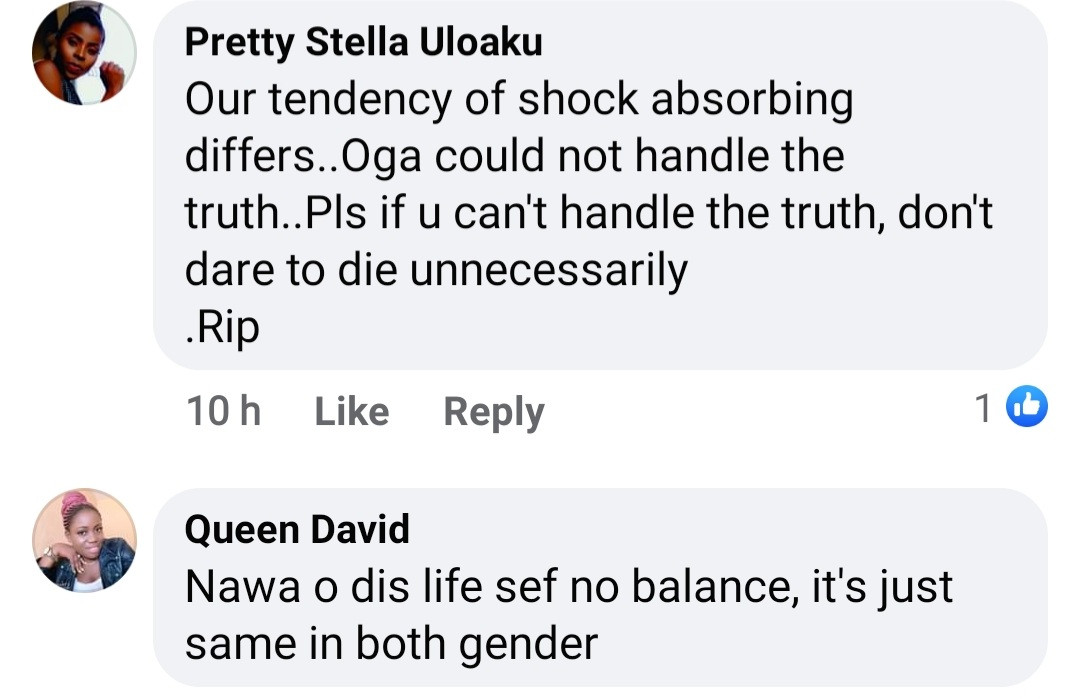Viewport: 1080px width, 699px height.
Task: Click the ".Rip" line in Stella's comment
Action: [222, 327]
